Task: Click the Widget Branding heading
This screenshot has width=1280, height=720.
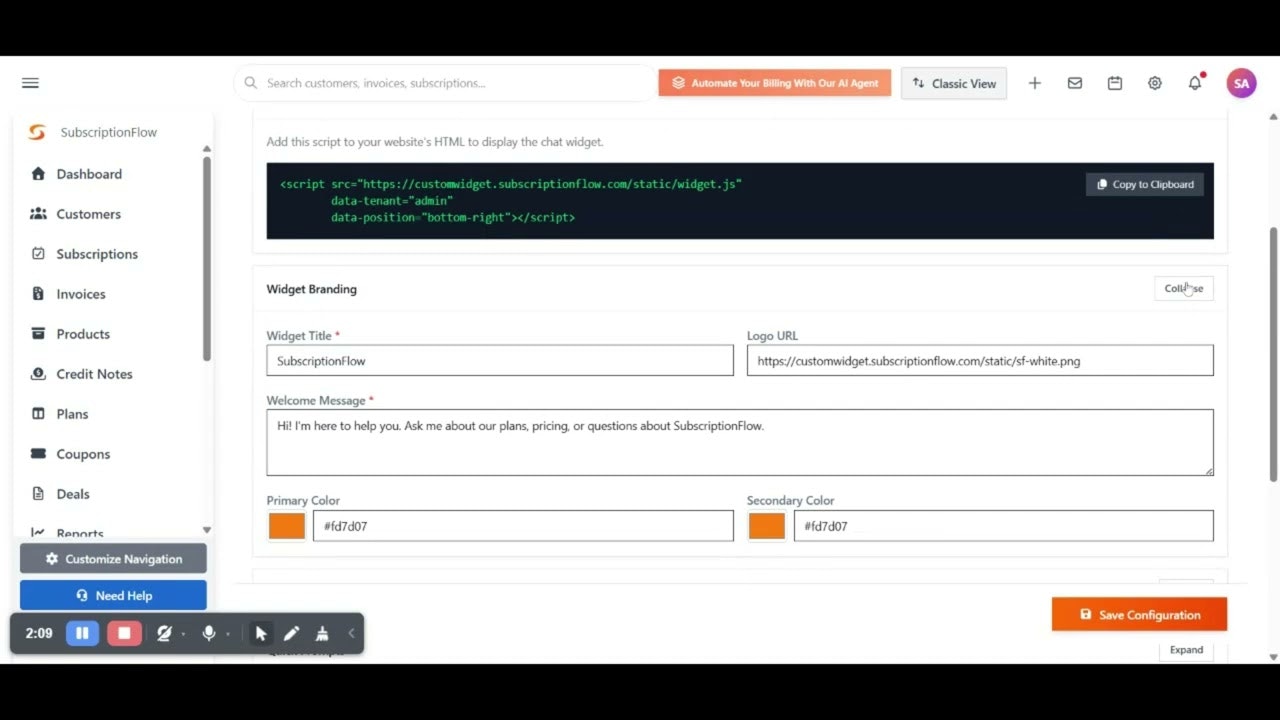Action: coord(312,289)
